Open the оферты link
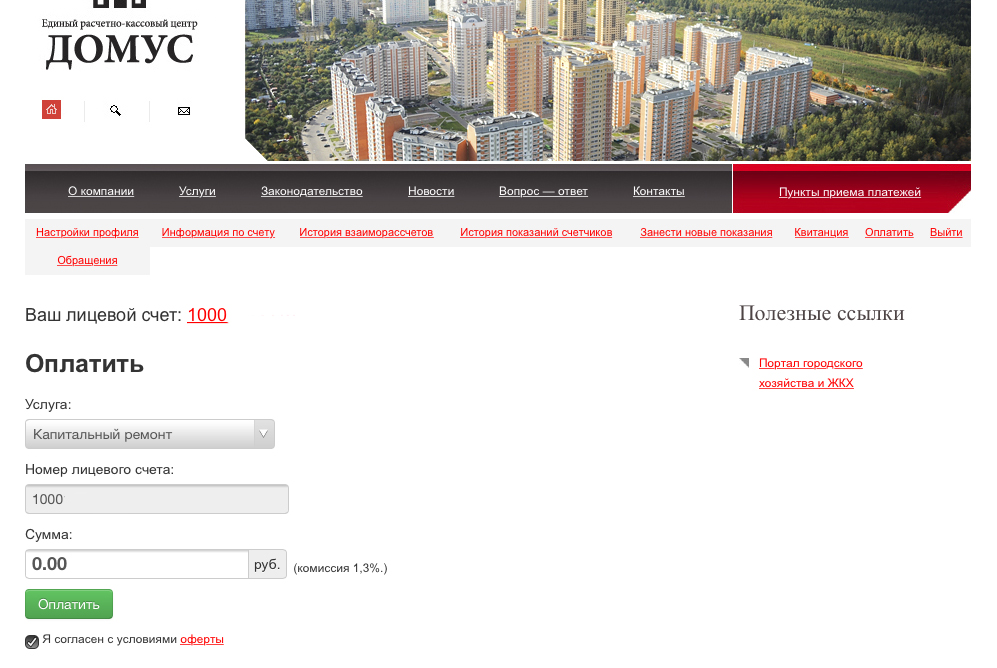Image resolution: width=997 pixels, height=668 pixels. (202, 639)
